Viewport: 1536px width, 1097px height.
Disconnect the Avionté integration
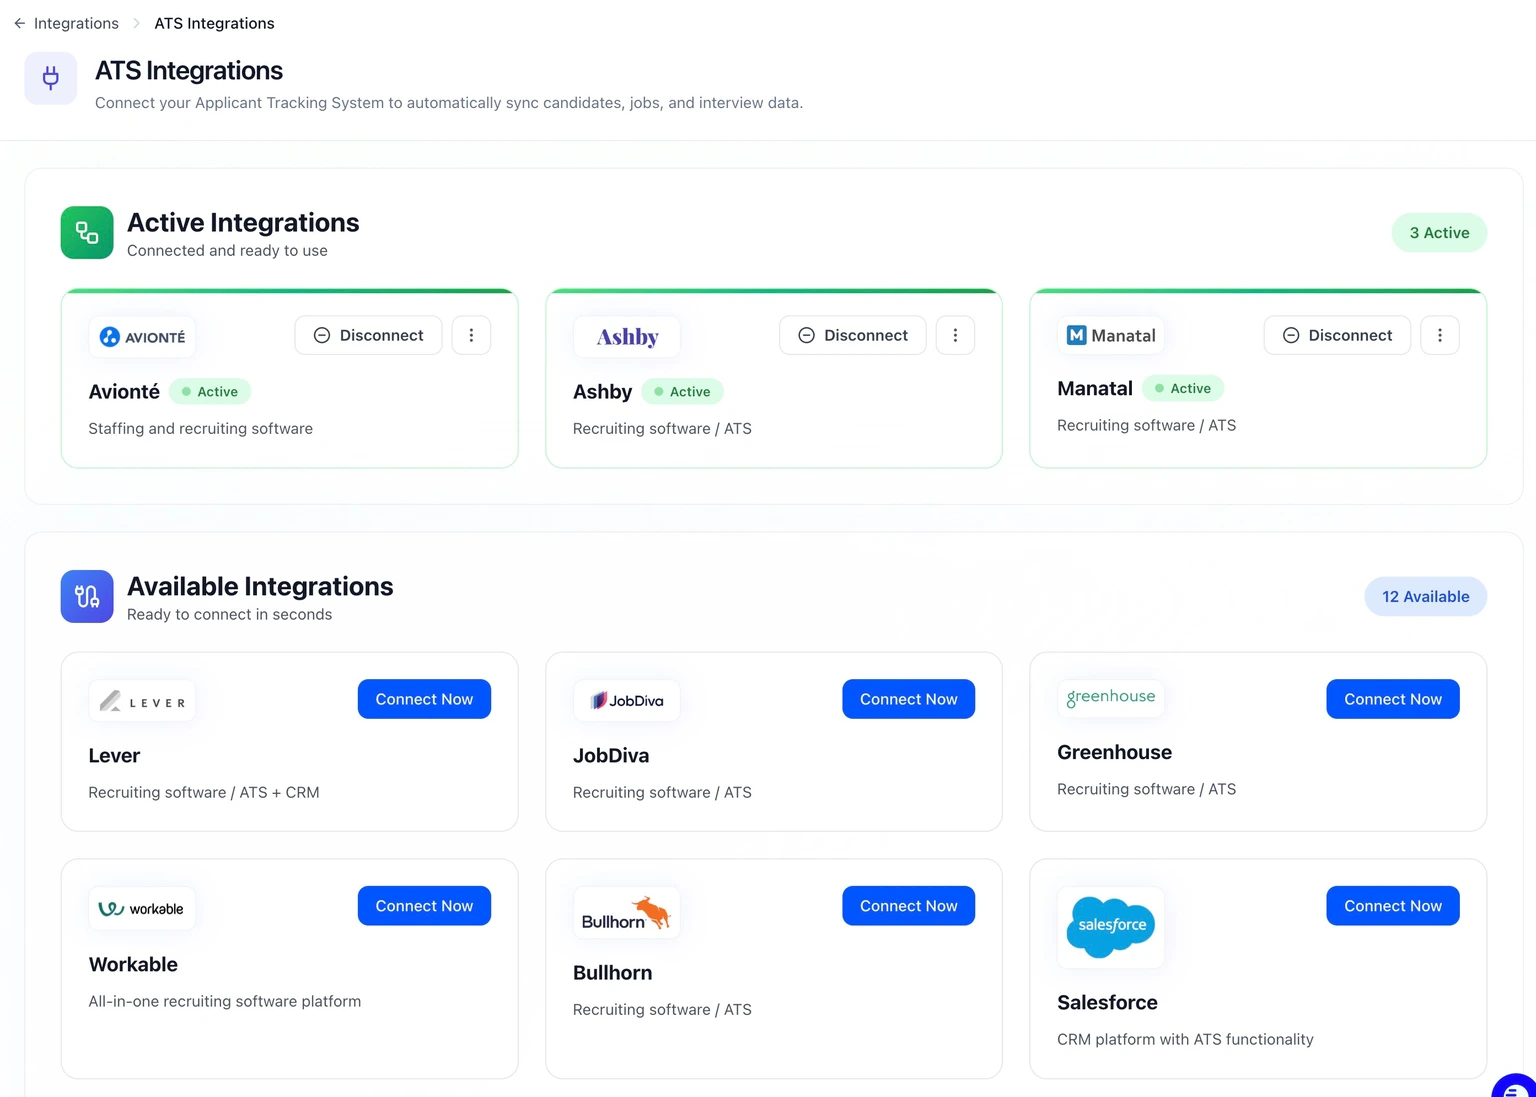pos(368,335)
